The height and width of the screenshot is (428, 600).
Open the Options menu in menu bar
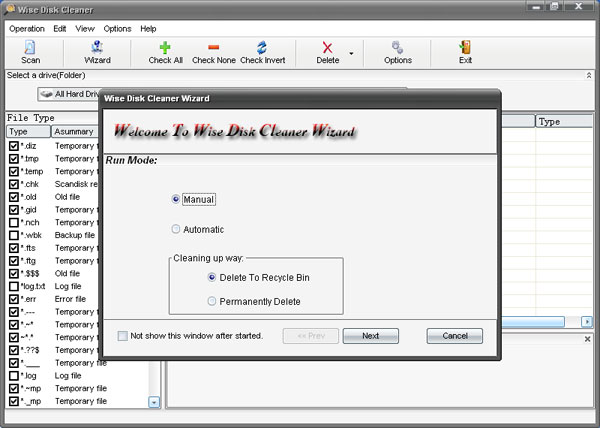(117, 29)
